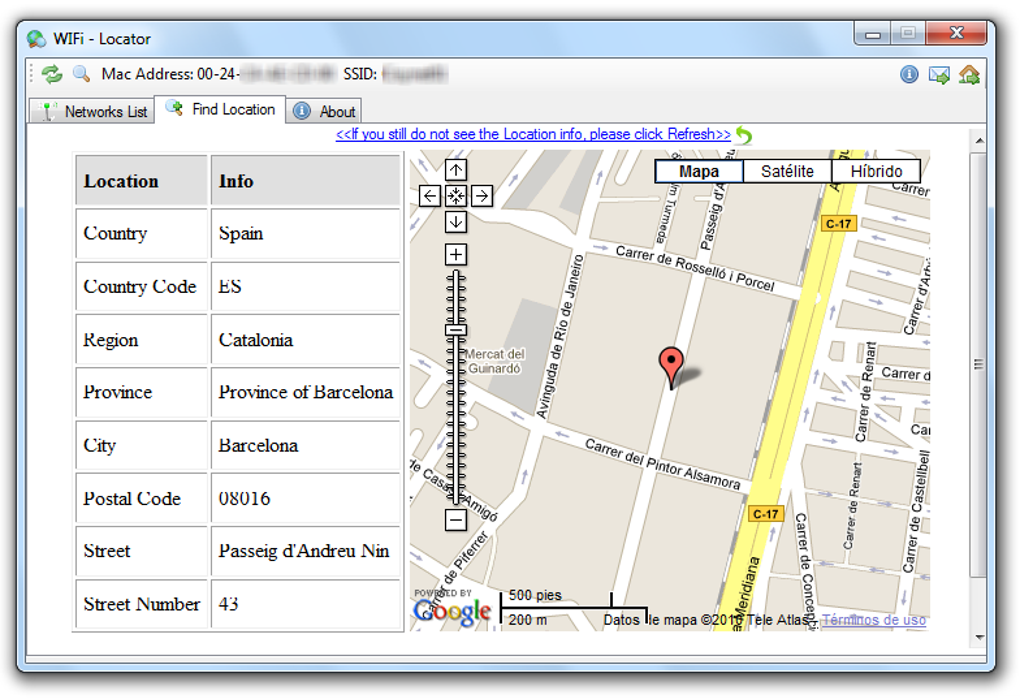Pan the map up with arrow button
Screen dimensions: 1020x699
click(456, 170)
